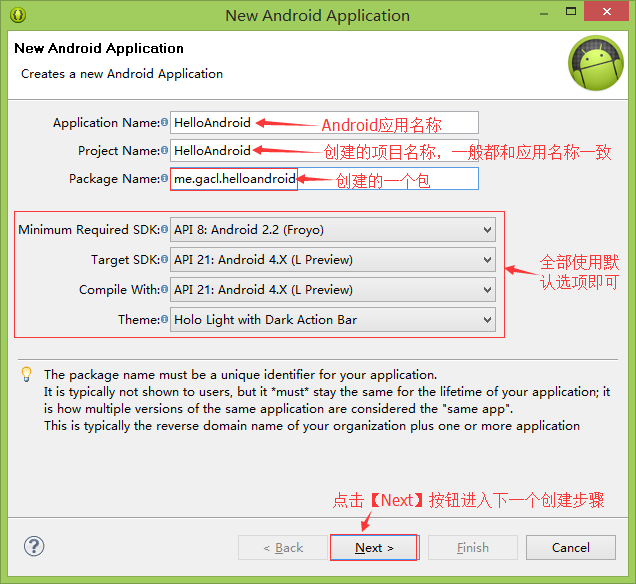Image resolution: width=636 pixels, height=584 pixels.
Task: Maximize the New Android Application window
Action: pyautogui.click(x=571, y=11)
